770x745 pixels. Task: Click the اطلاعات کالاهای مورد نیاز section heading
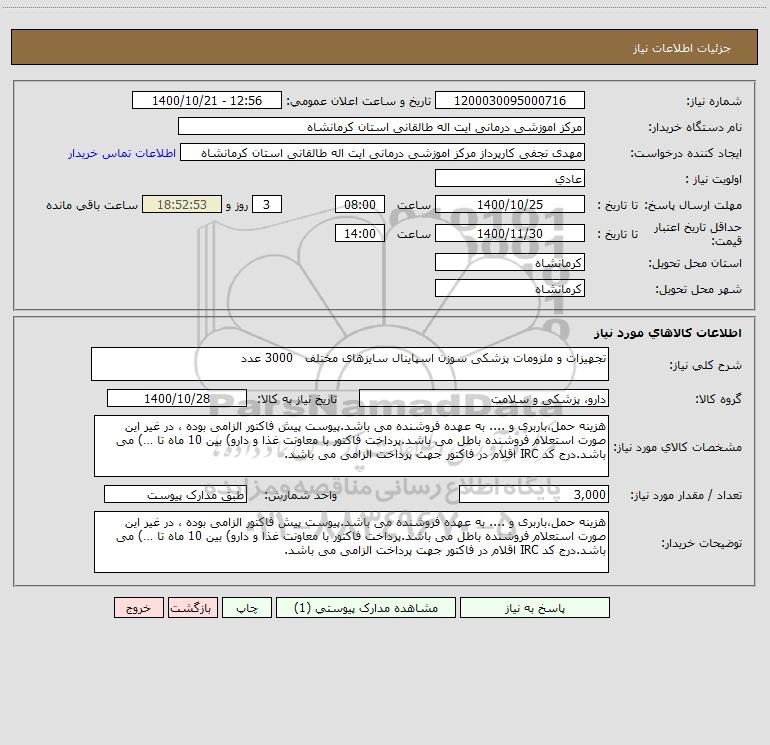click(668, 333)
